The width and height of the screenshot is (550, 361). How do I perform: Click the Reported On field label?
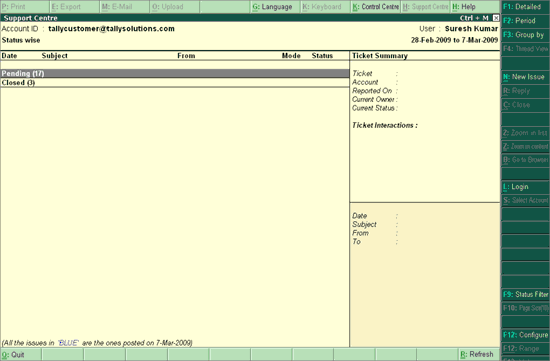[x=372, y=91]
